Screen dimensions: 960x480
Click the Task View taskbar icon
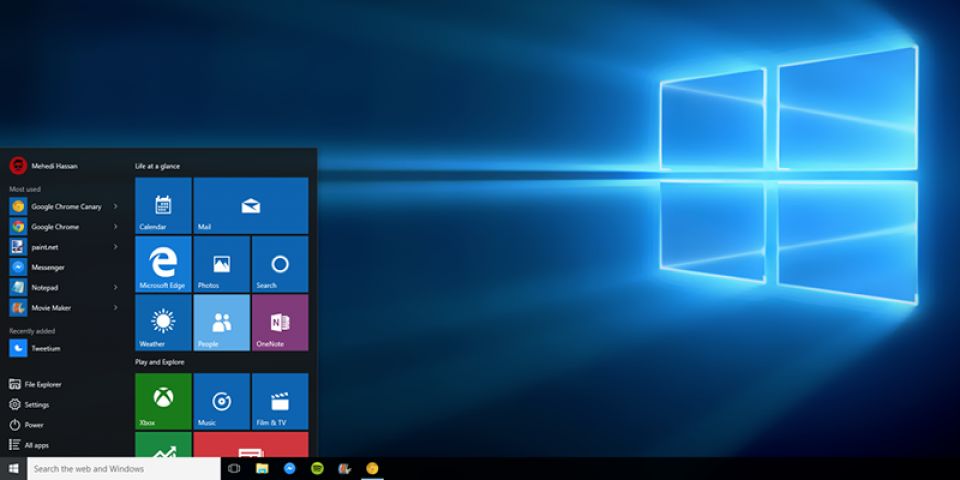coord(234,468)
